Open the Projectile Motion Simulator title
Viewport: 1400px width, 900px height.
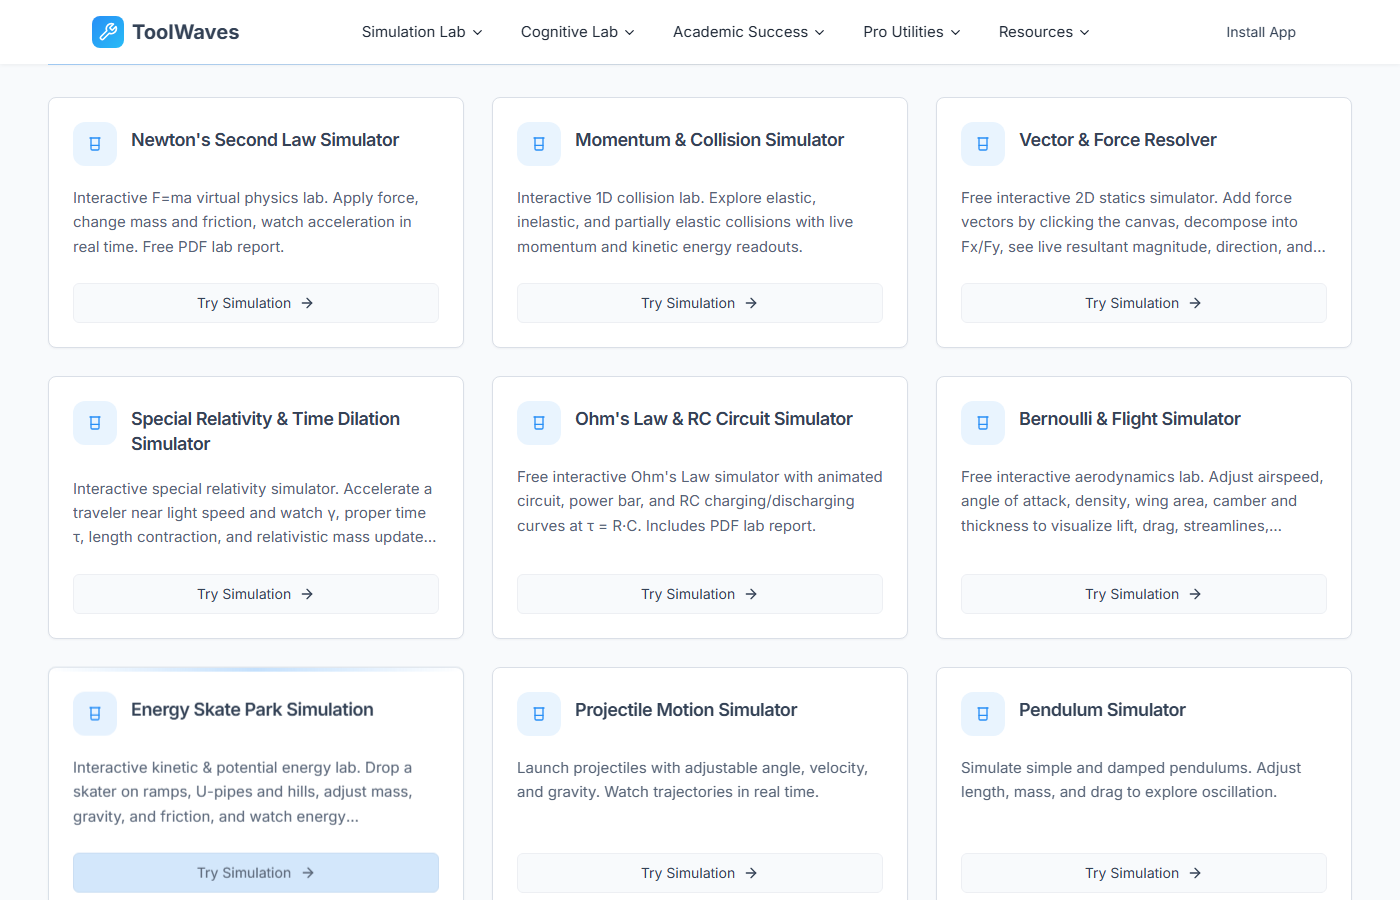pos(686,710)
